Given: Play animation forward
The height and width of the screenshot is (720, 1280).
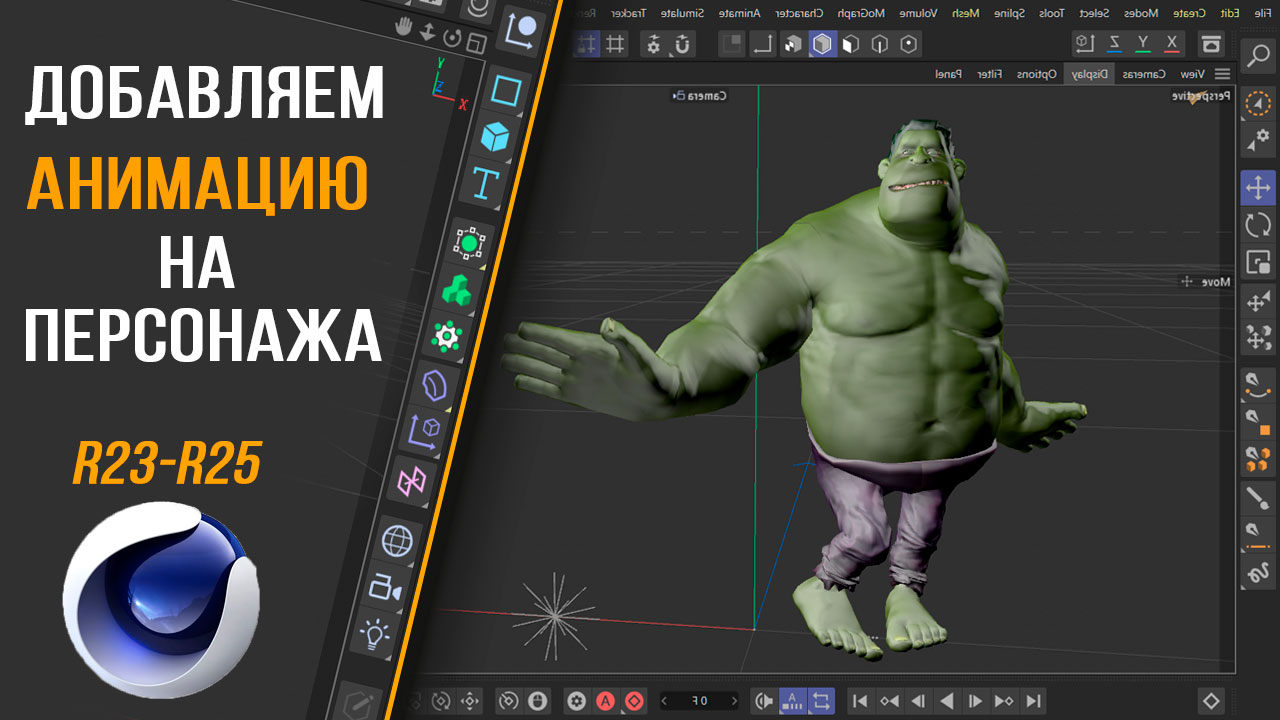Looking at the screenshot, I should 946,701.
